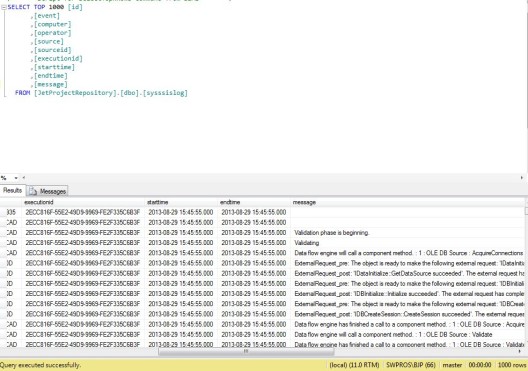Select the Results tab
The height and width of the screenshot is (371, 528).
12,191
